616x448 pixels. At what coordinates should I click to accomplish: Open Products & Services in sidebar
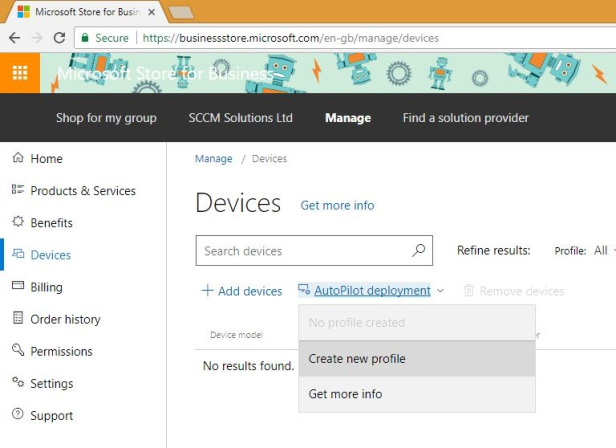coord(82,191)
